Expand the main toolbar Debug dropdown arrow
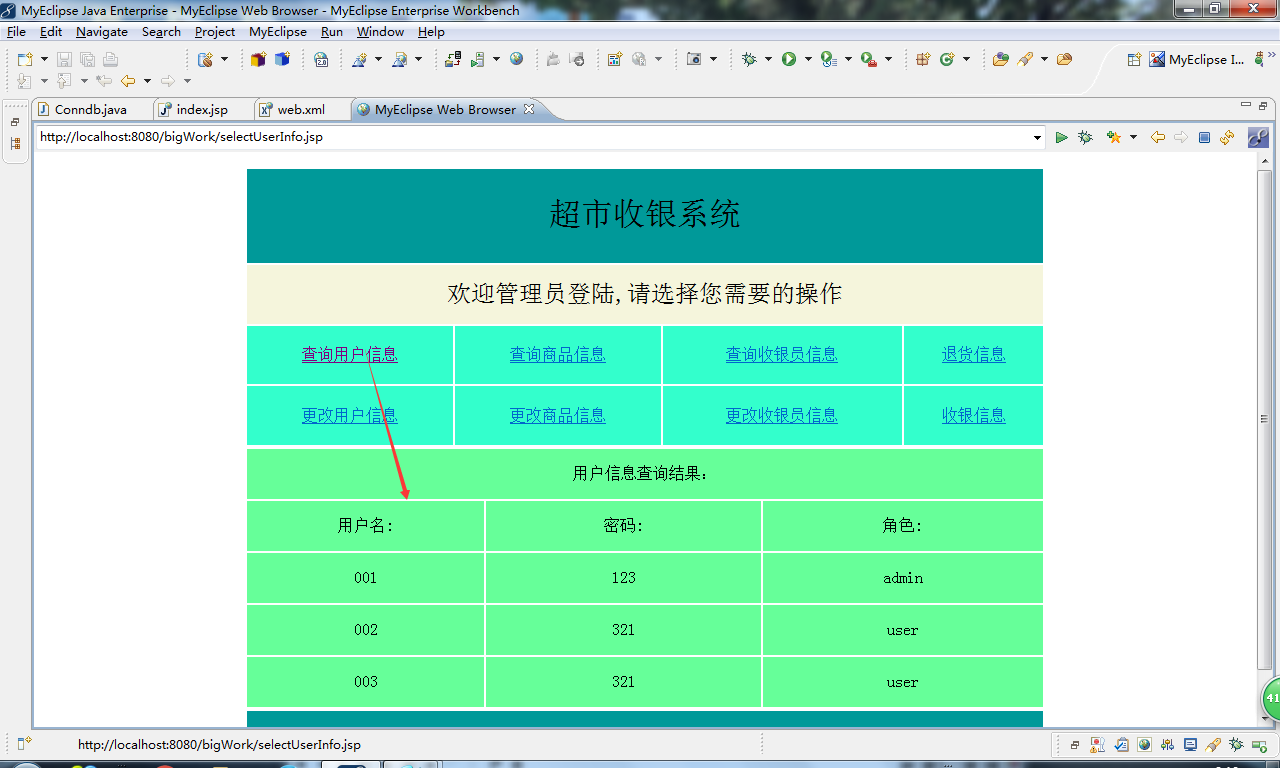 click(768, 60)
